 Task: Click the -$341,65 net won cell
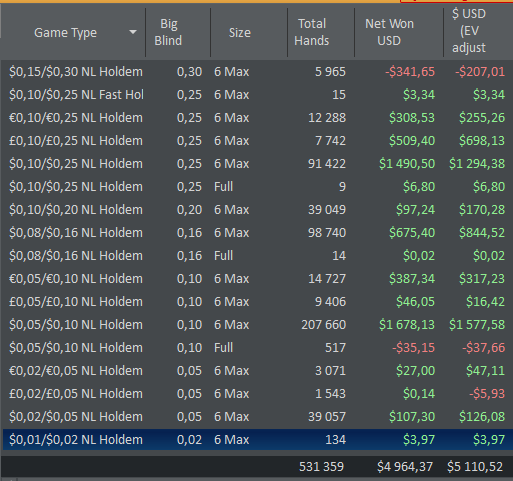[410, 72]
